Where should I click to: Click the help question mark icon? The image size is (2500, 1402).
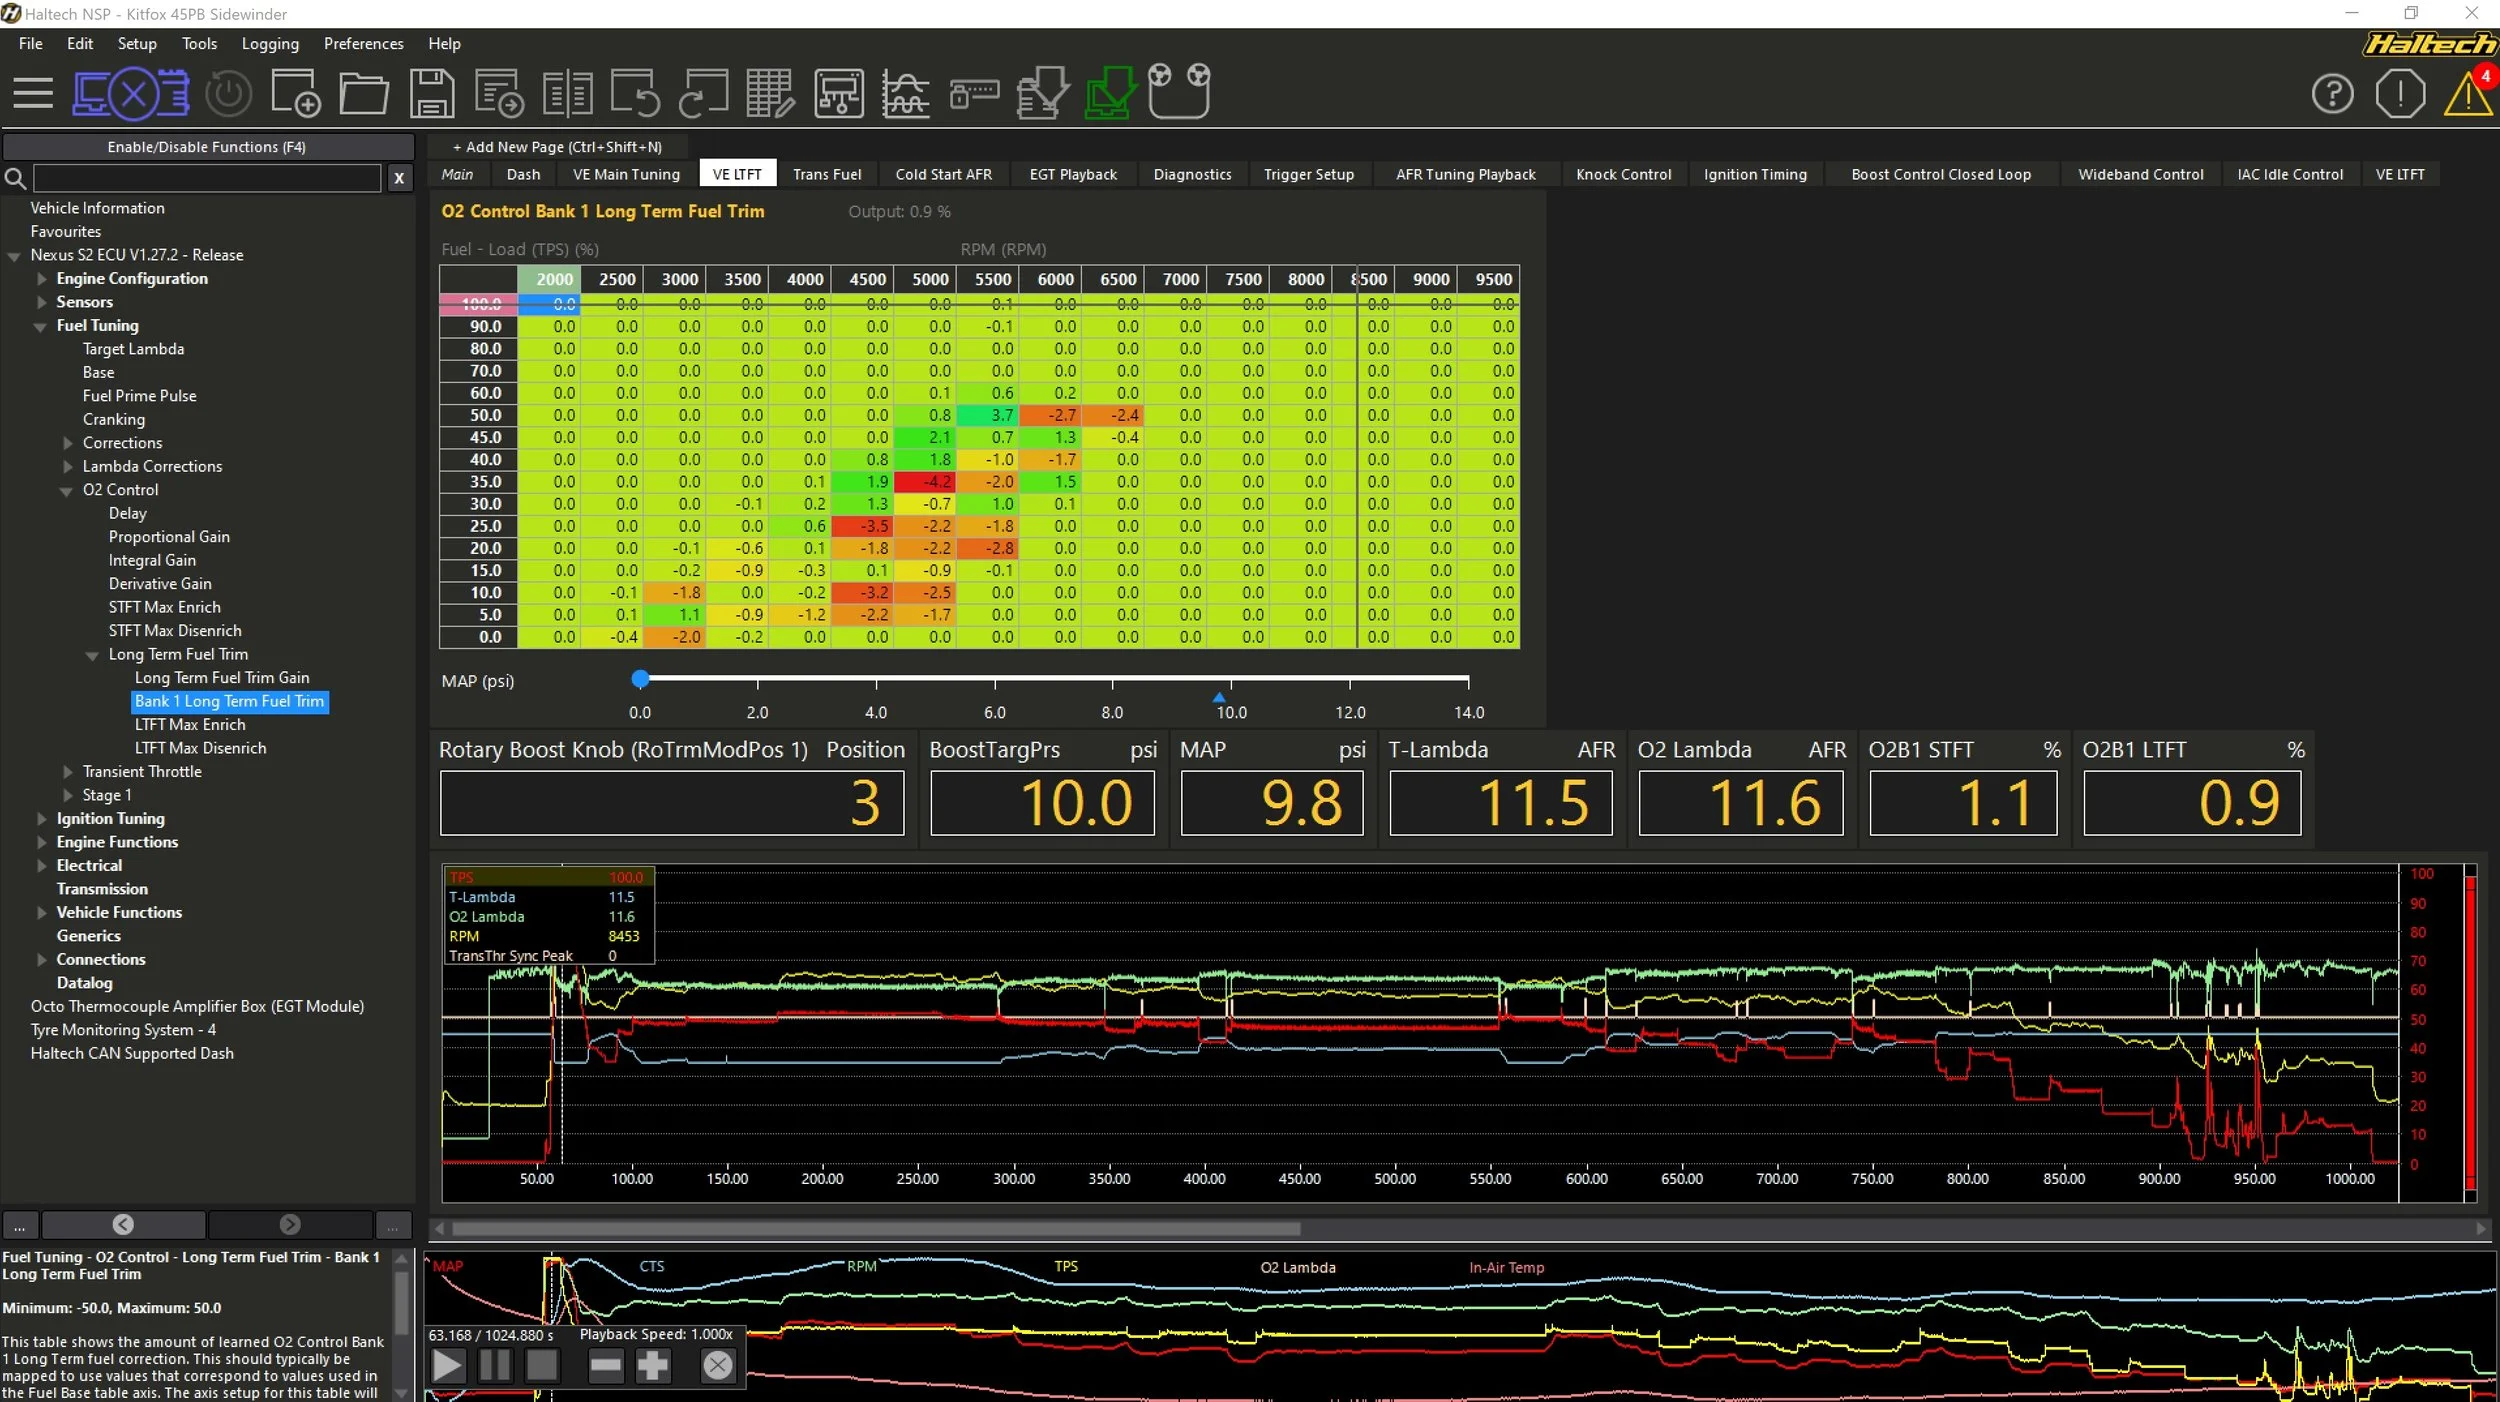[x=2332, y=94]
